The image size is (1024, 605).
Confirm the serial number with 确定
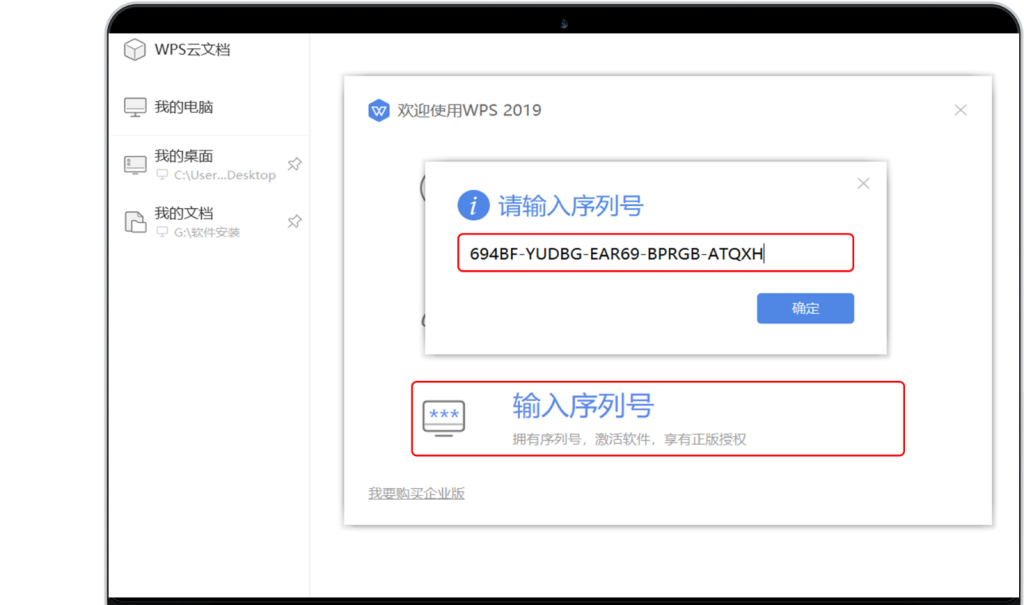(805, 307)
